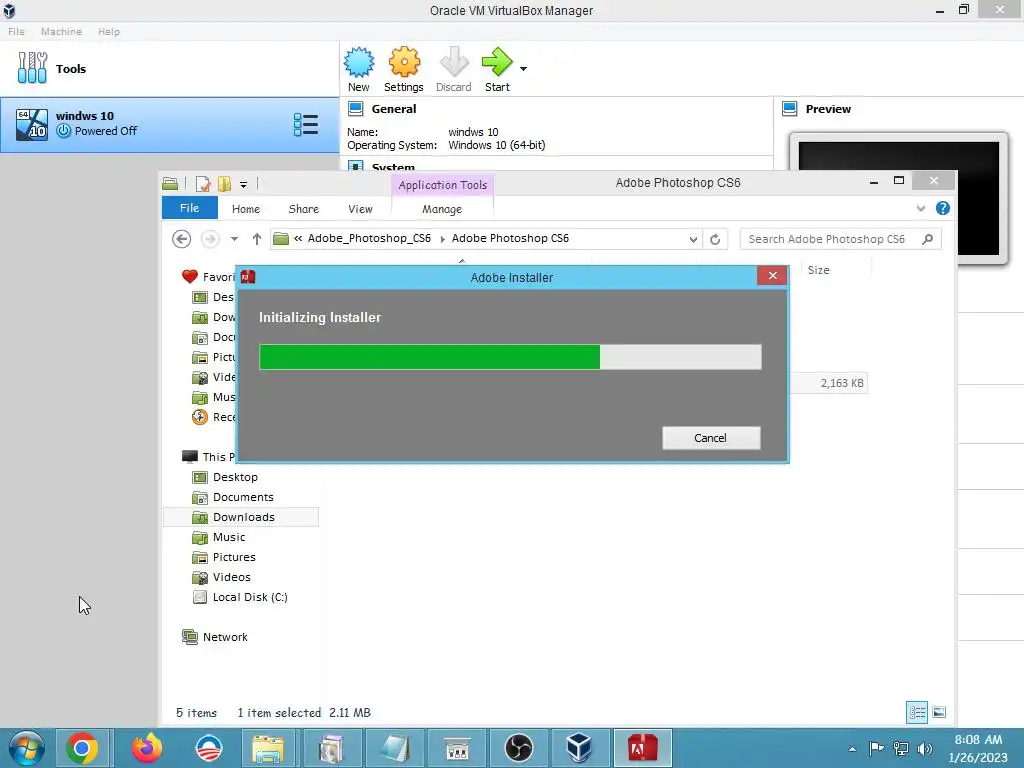Screen dimensions: 1024x768
Task: Switch Explorer to large icons view
Action: [x=939, y=712]
